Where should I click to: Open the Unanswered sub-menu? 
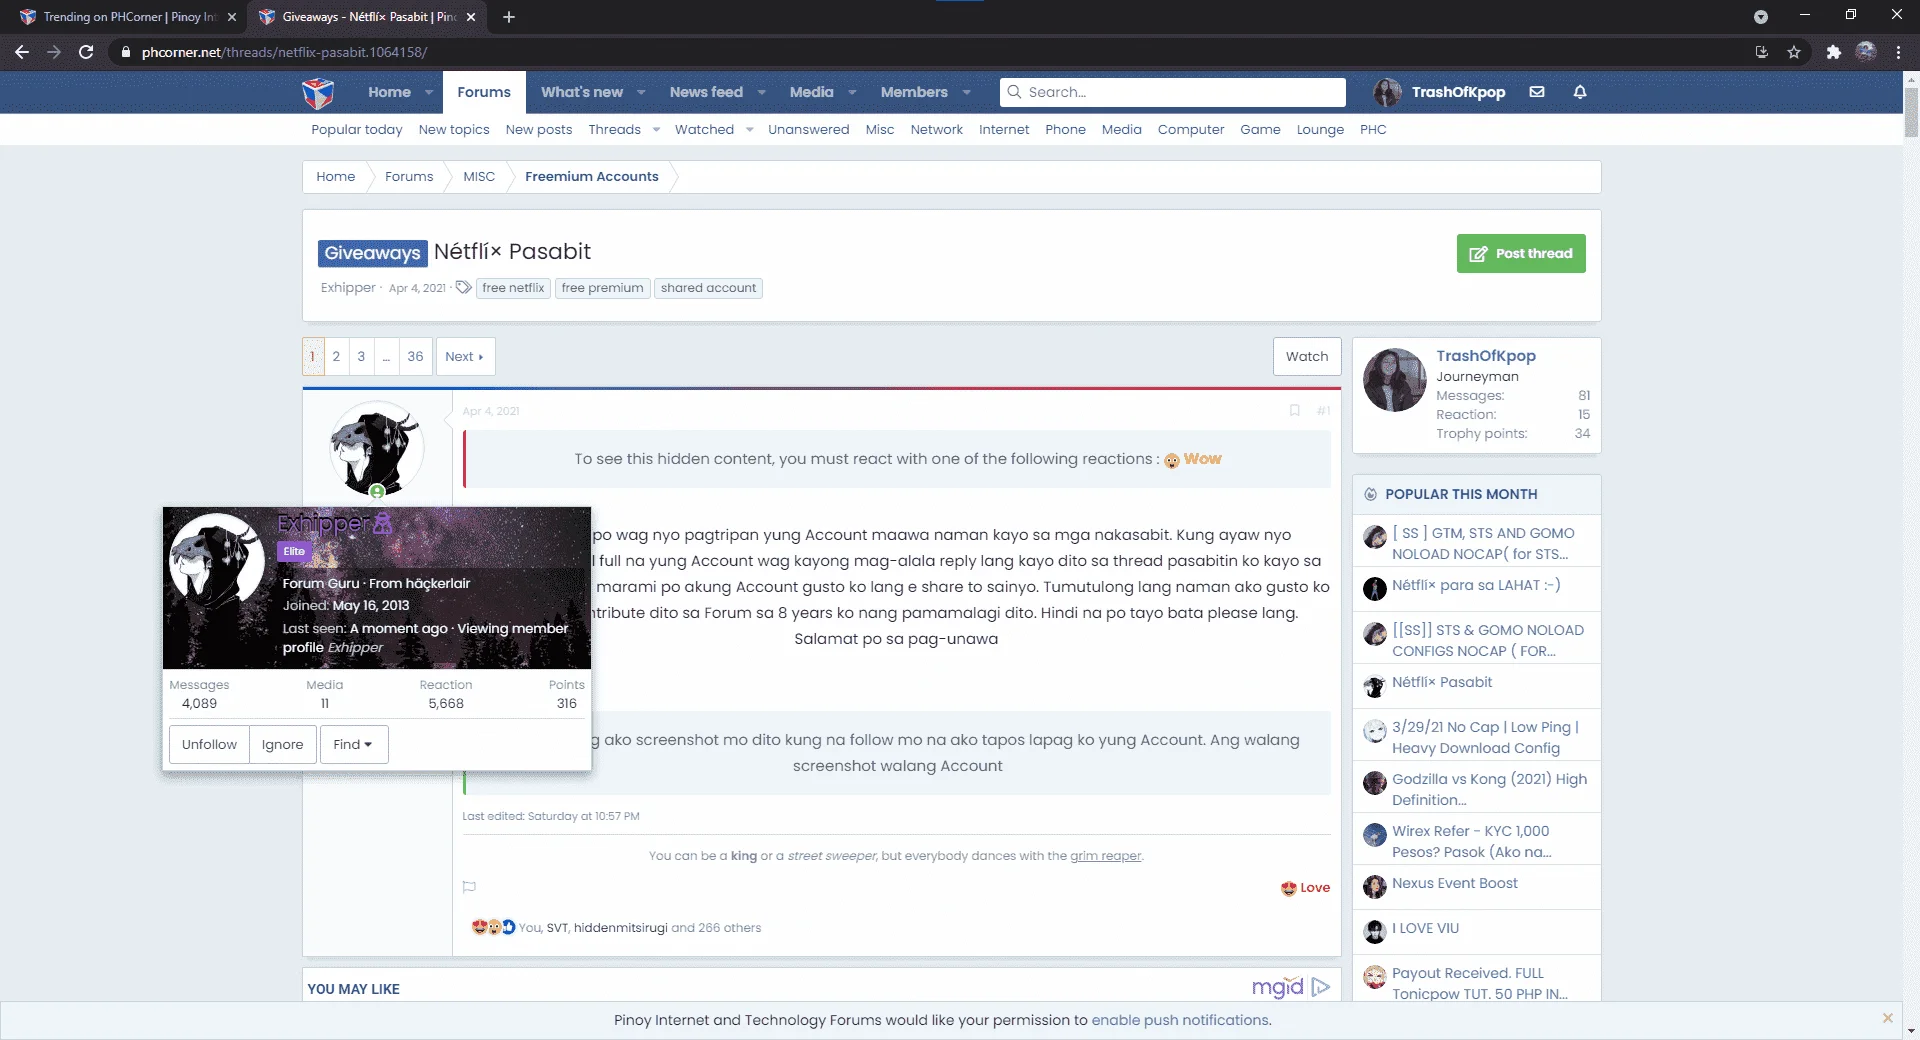coord(808,130)
